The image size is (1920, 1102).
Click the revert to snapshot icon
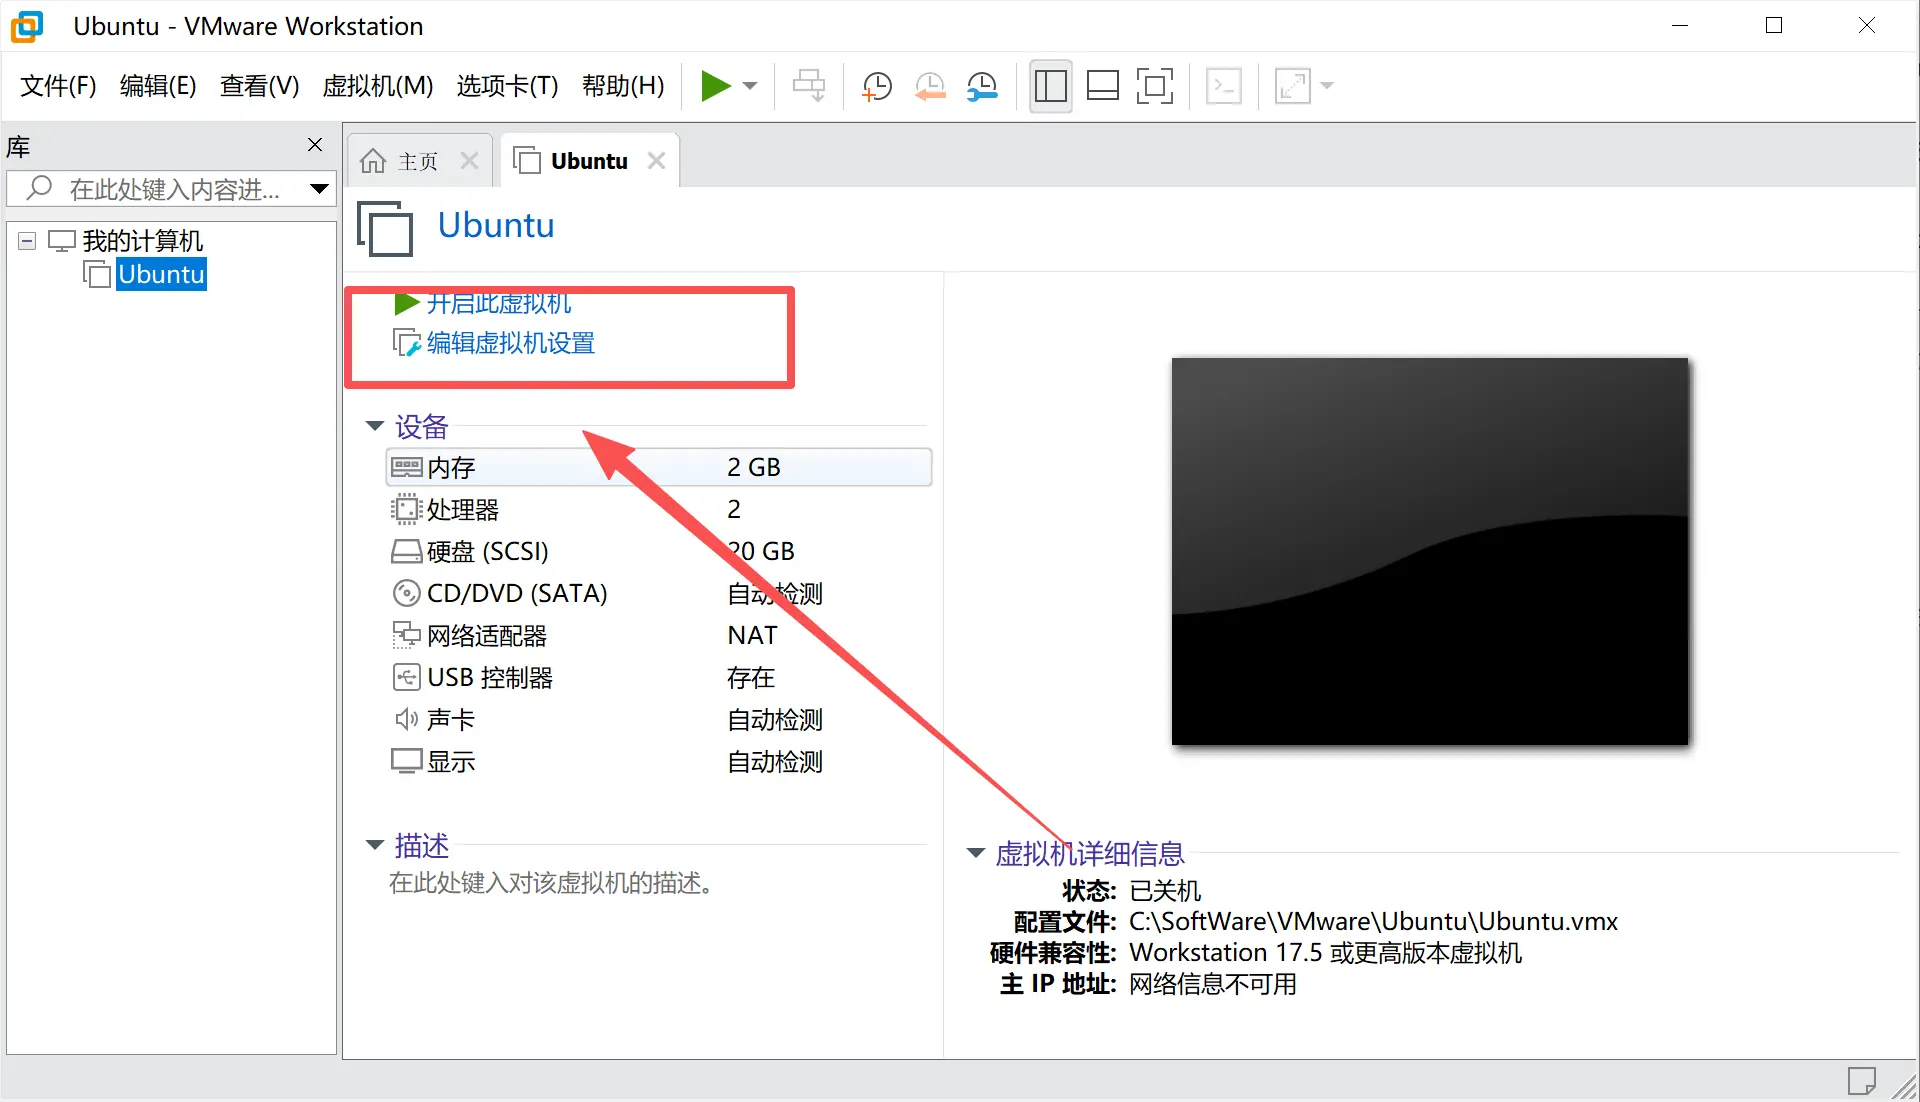[930, 86]
